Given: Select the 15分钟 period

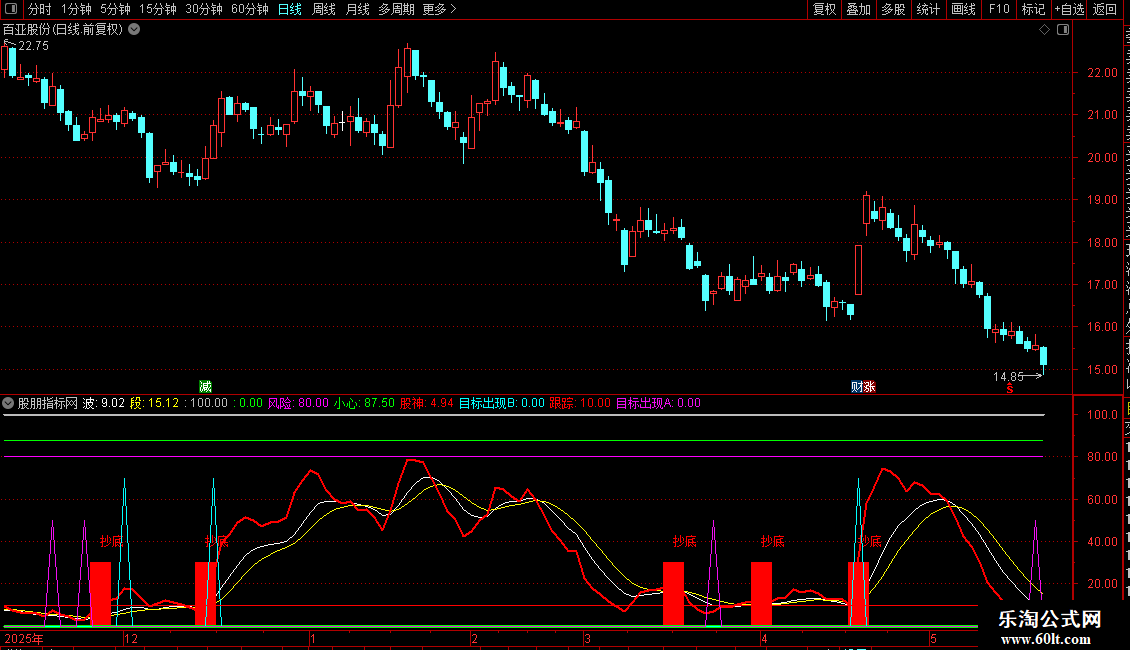Looking at the screenshot, I should pyautogui.click(x=157, y=9).
